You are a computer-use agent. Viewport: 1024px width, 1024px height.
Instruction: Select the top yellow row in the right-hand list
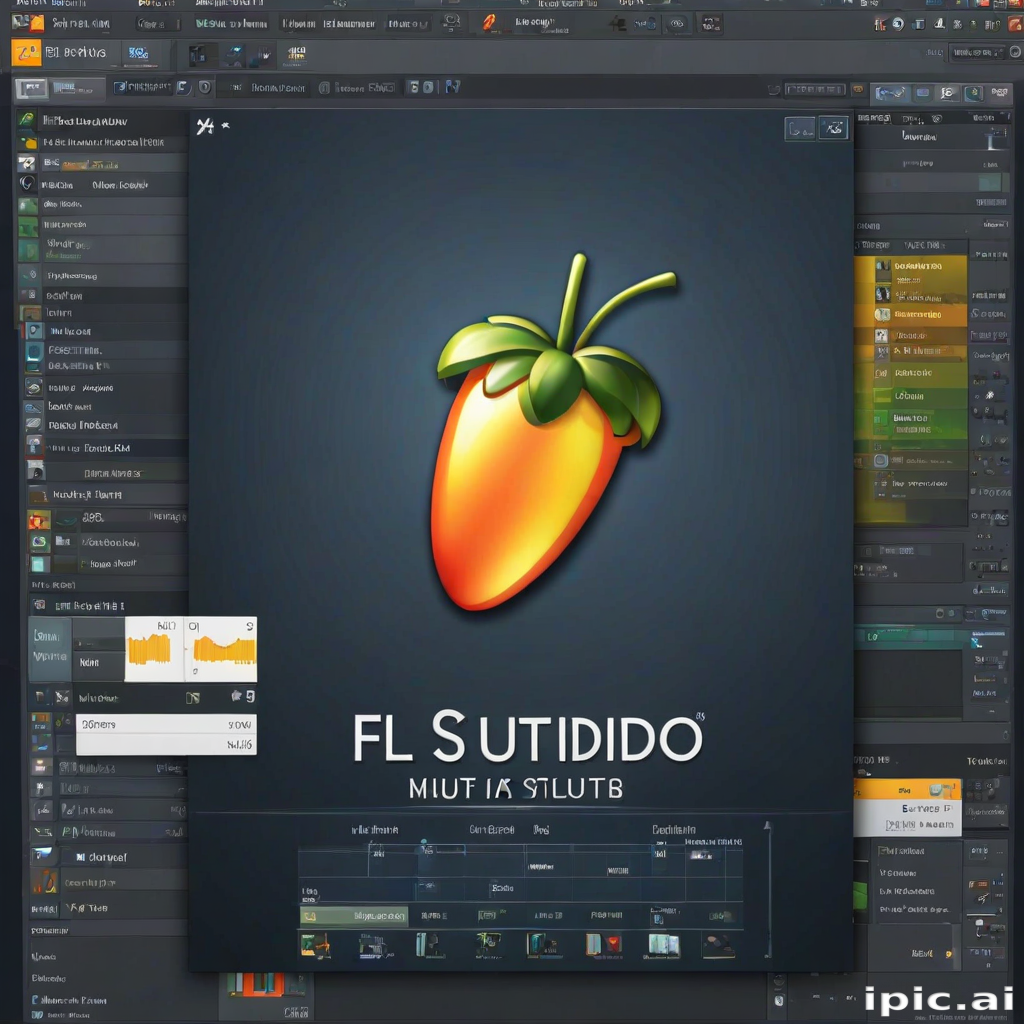click(x=910, y=266)
